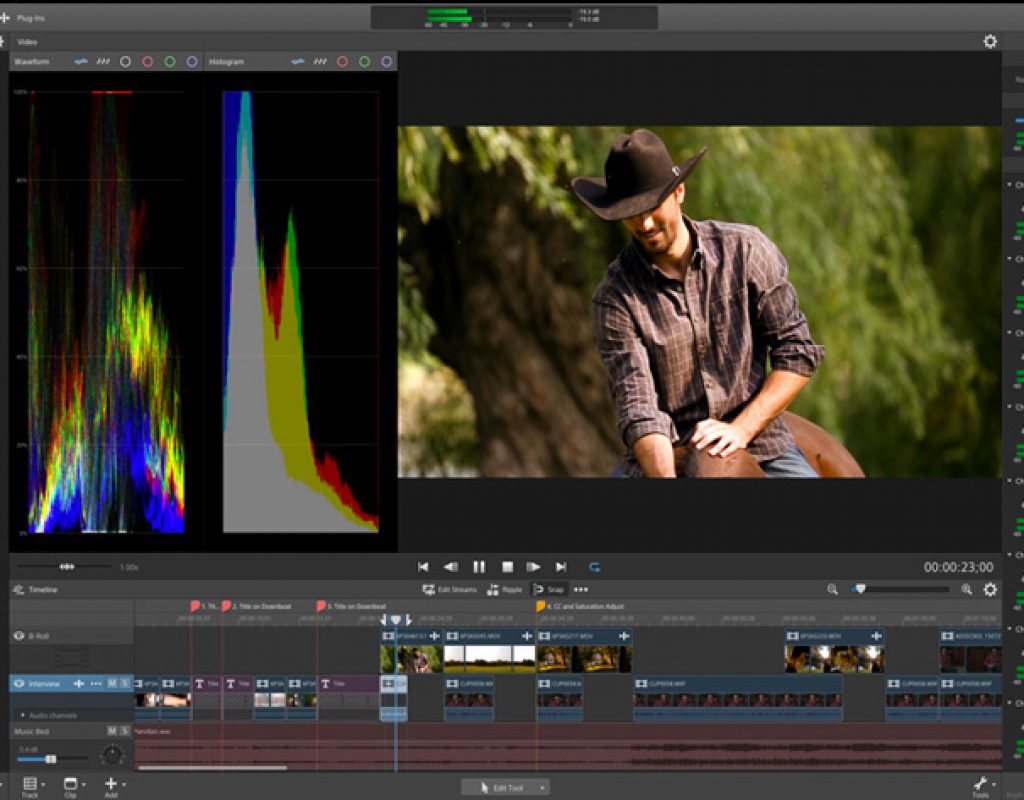Click the Music Bed pan knob
This screenshot has width=1024, height=800.
click(113, 756)
